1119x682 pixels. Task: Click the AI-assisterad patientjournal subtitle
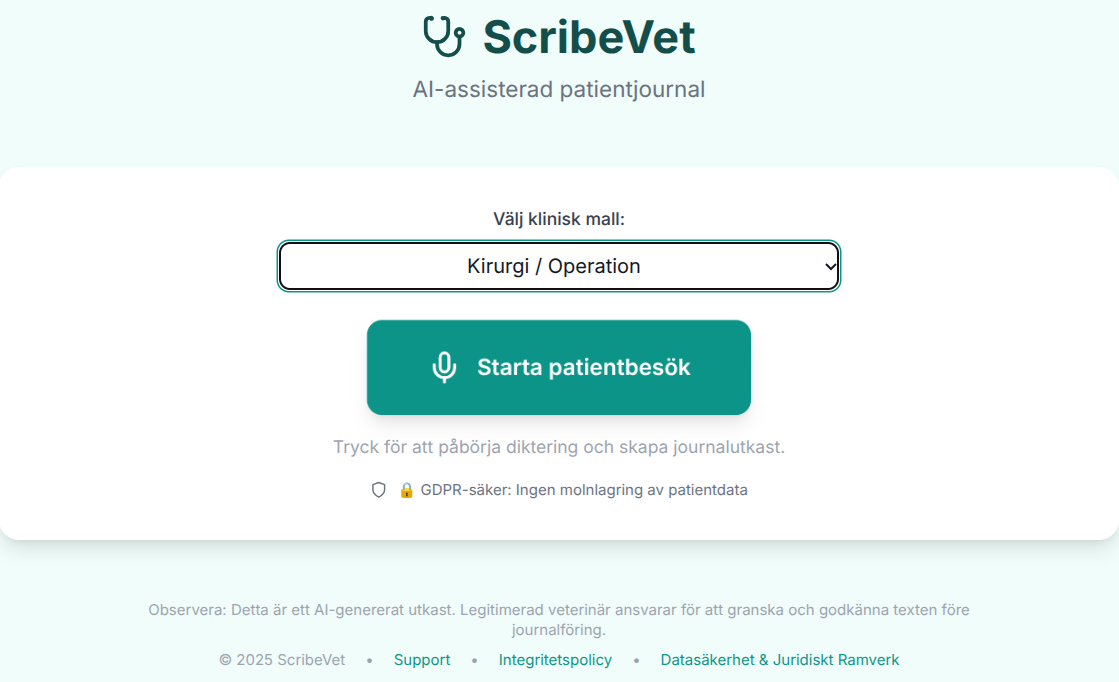559,89
